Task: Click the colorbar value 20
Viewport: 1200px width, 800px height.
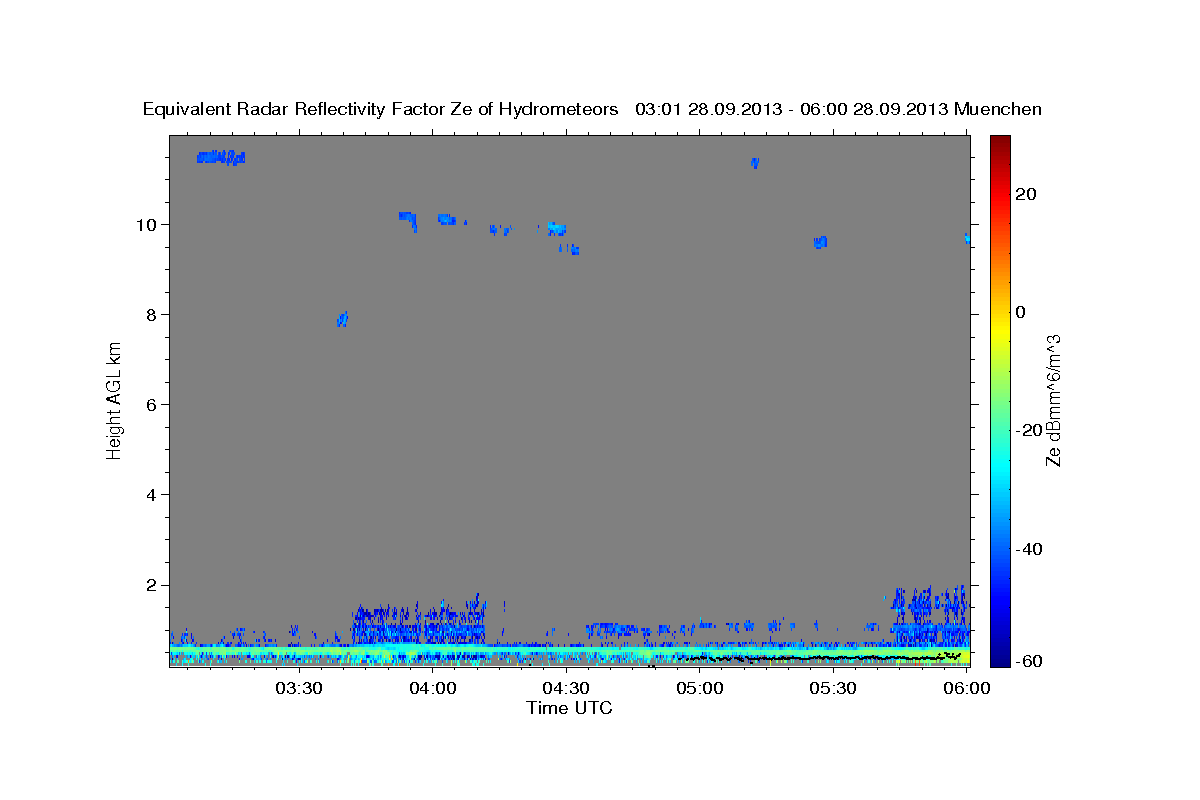Action: 1025,194
